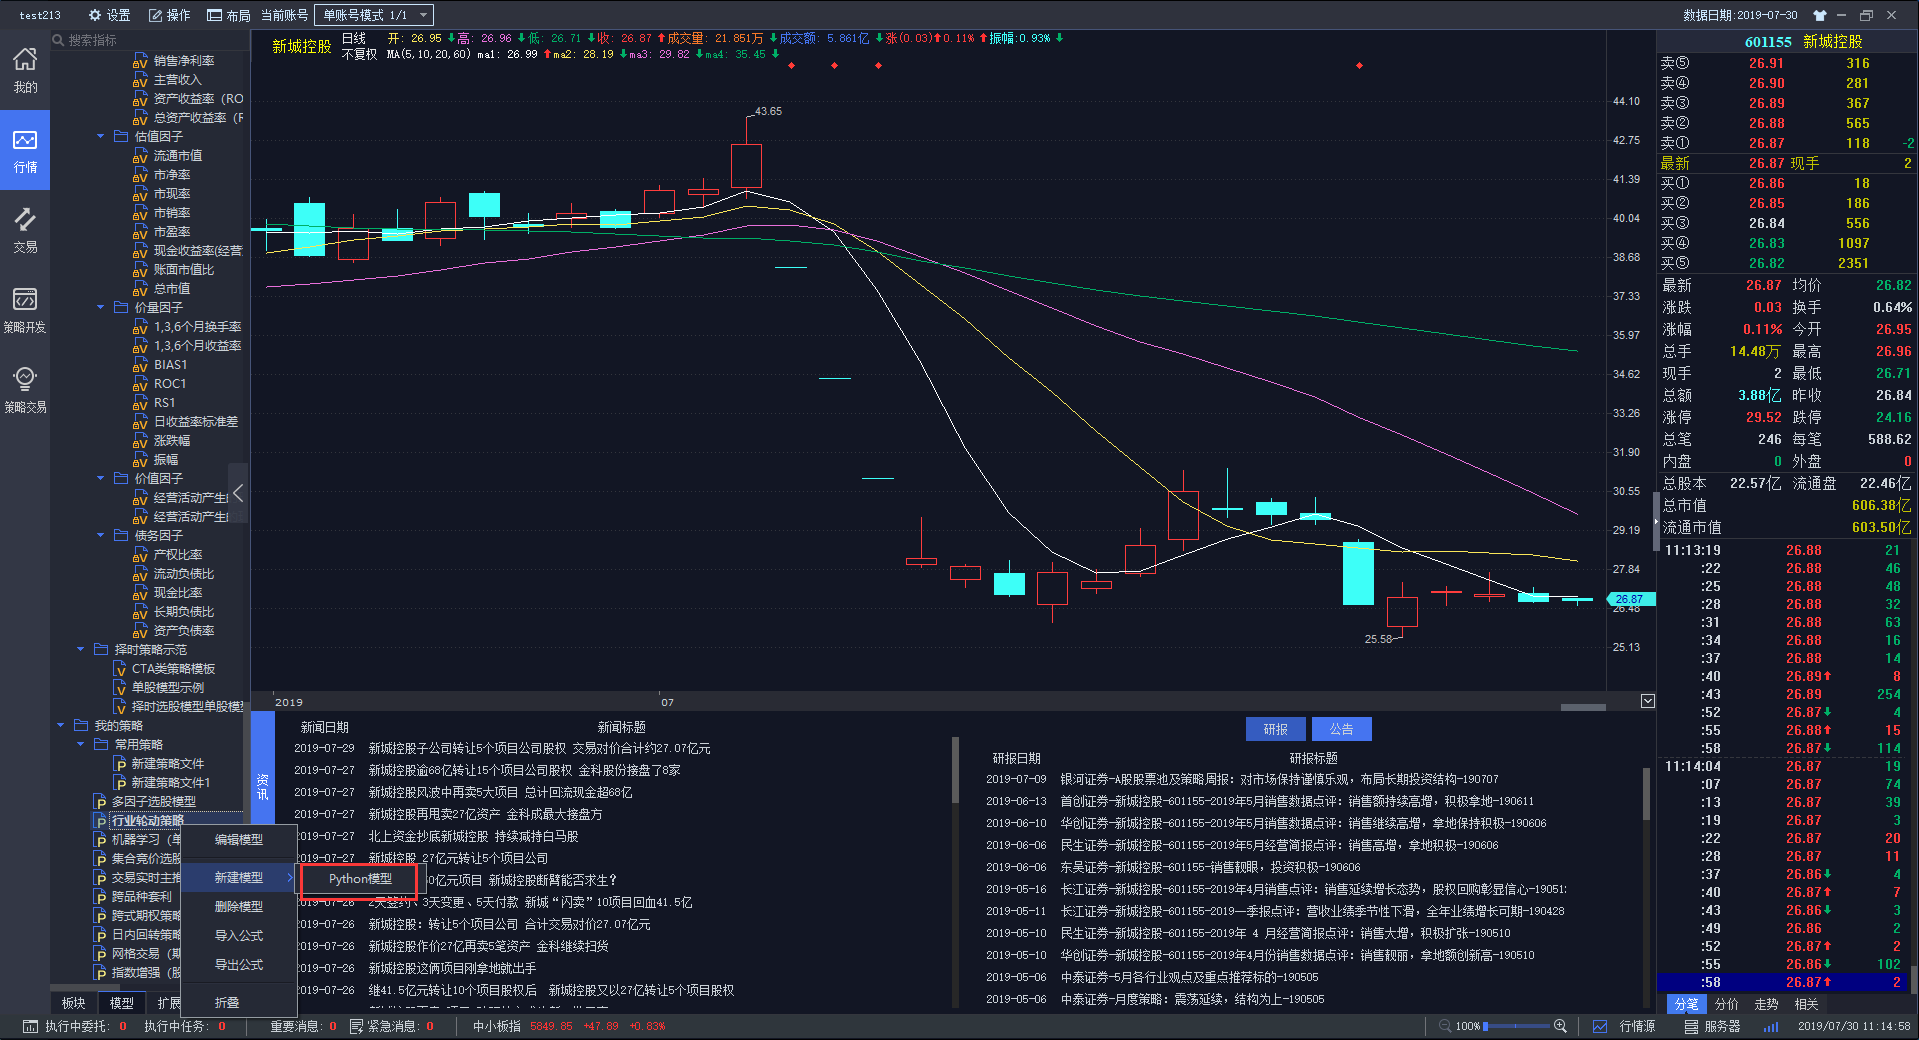1919x1040 pixels.
Task: Open the 行情 market view in sidebar
Action: (25, 150)
